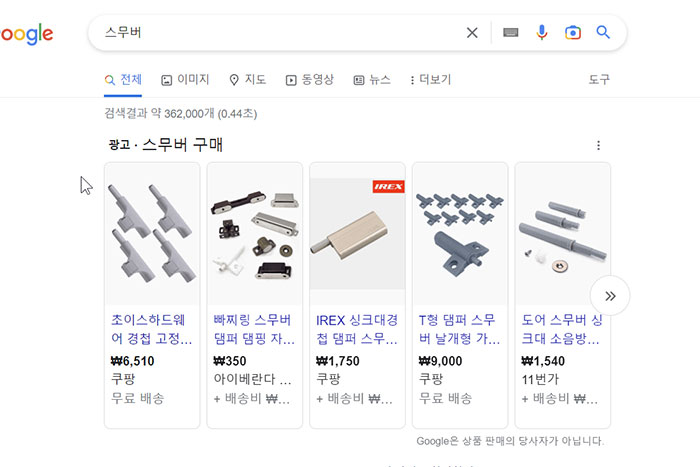Open the 도구 search tools

click(599, 79)
